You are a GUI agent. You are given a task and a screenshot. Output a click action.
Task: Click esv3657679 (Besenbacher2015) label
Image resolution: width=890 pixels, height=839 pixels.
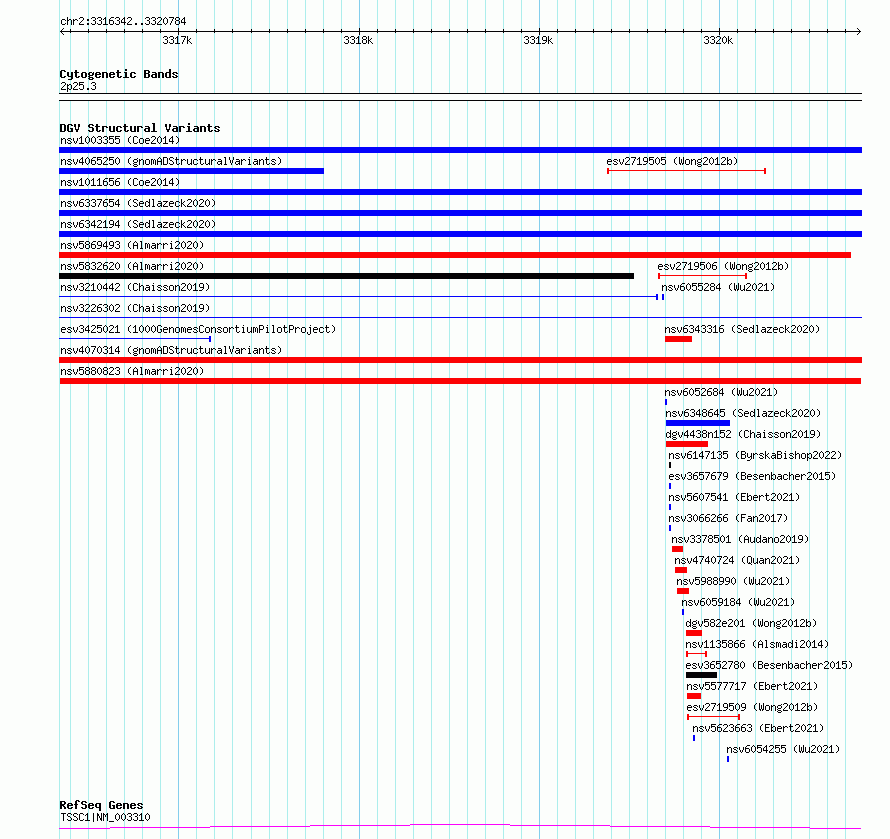[752, 476]
